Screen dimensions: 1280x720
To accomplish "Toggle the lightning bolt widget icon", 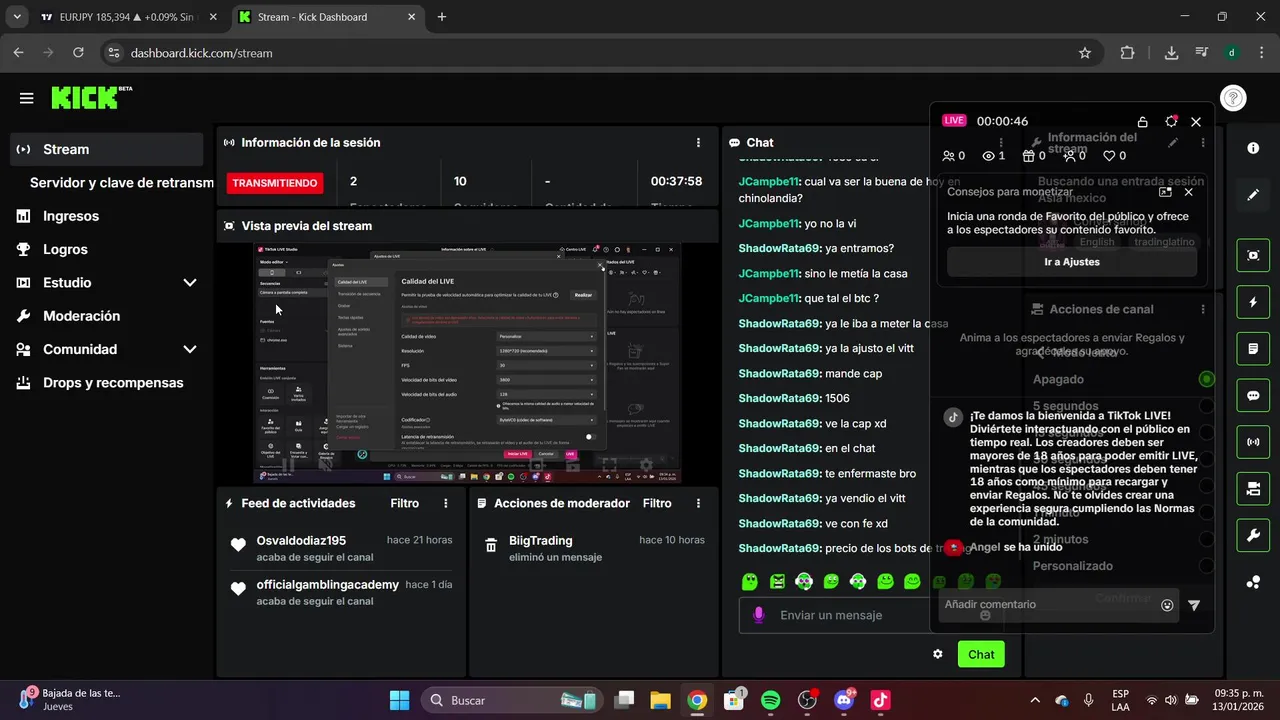I will pos(1253,302).
